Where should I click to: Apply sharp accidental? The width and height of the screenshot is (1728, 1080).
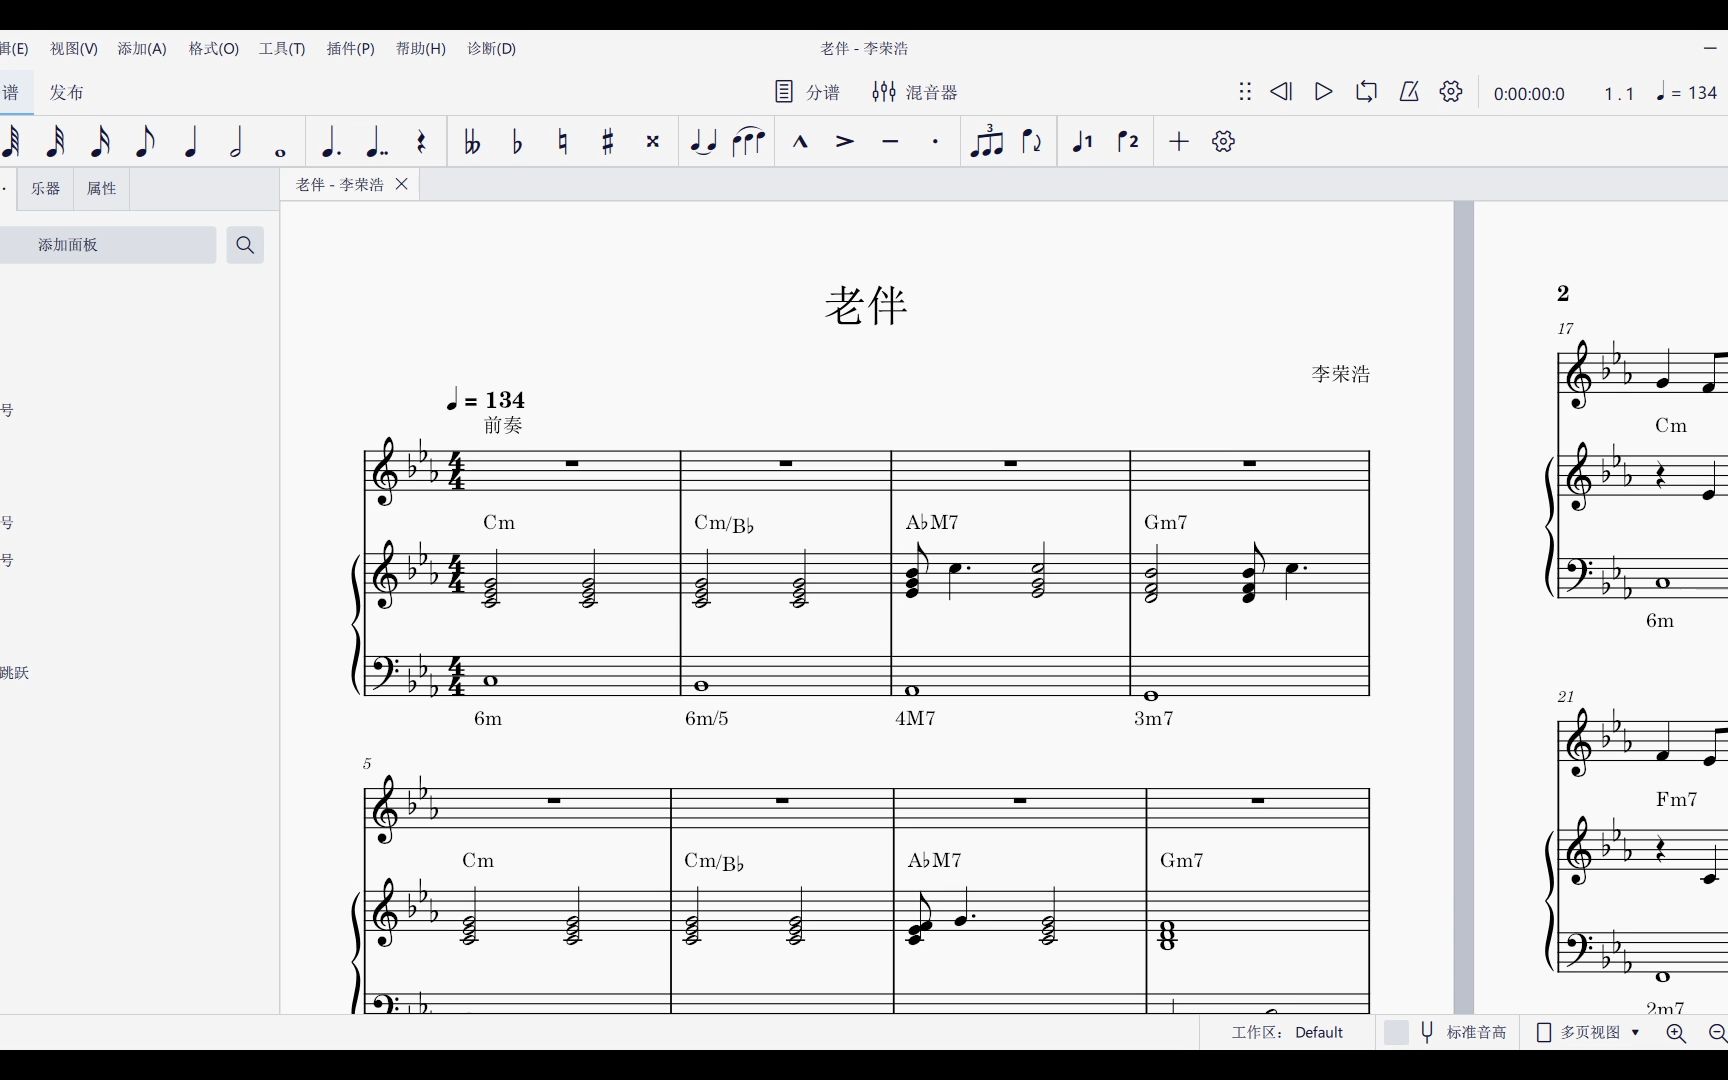pyautogui.click(x=608, y=142)
